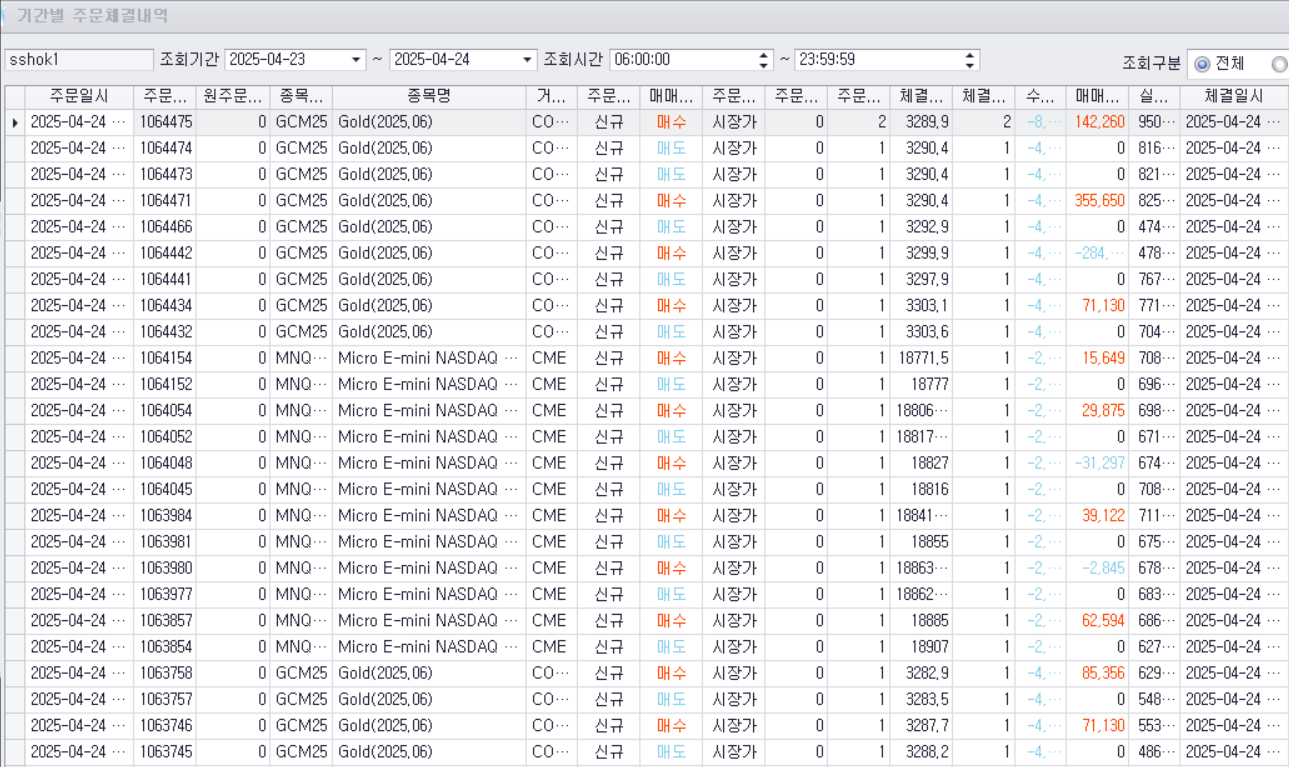The image size is (1289, 767).
Task: Click price 18816 in order 1064045 row
Action: point(930,489)
